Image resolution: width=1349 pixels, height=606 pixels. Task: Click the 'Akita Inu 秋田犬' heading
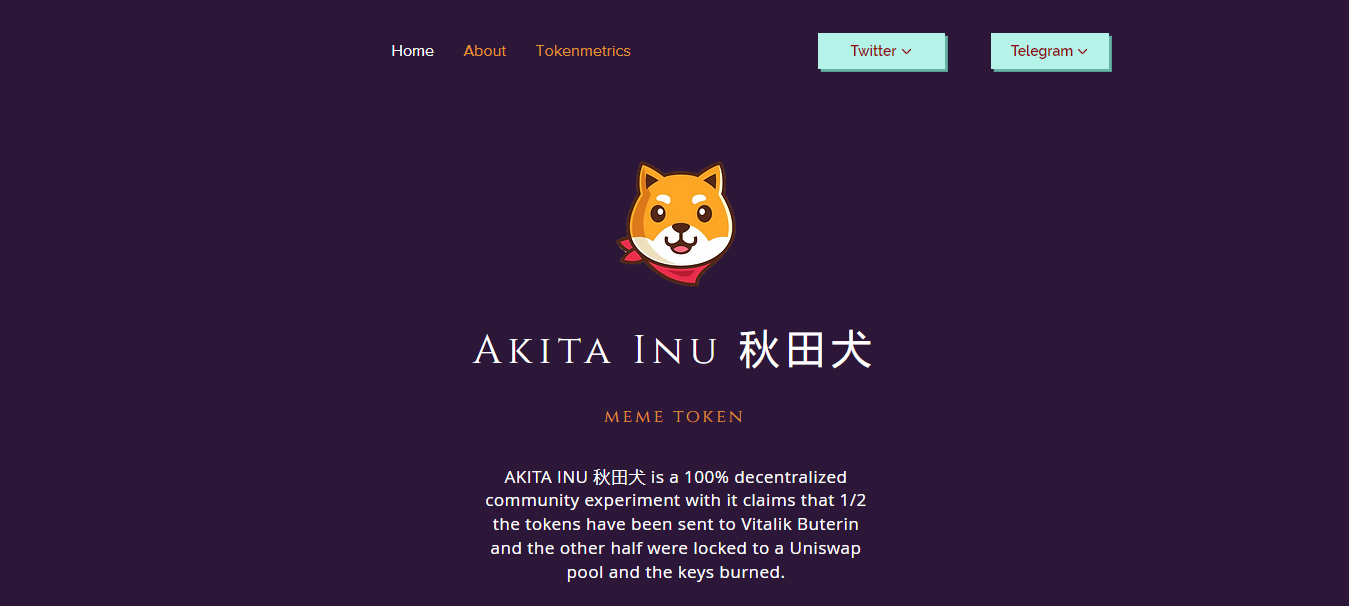[673, 351]
